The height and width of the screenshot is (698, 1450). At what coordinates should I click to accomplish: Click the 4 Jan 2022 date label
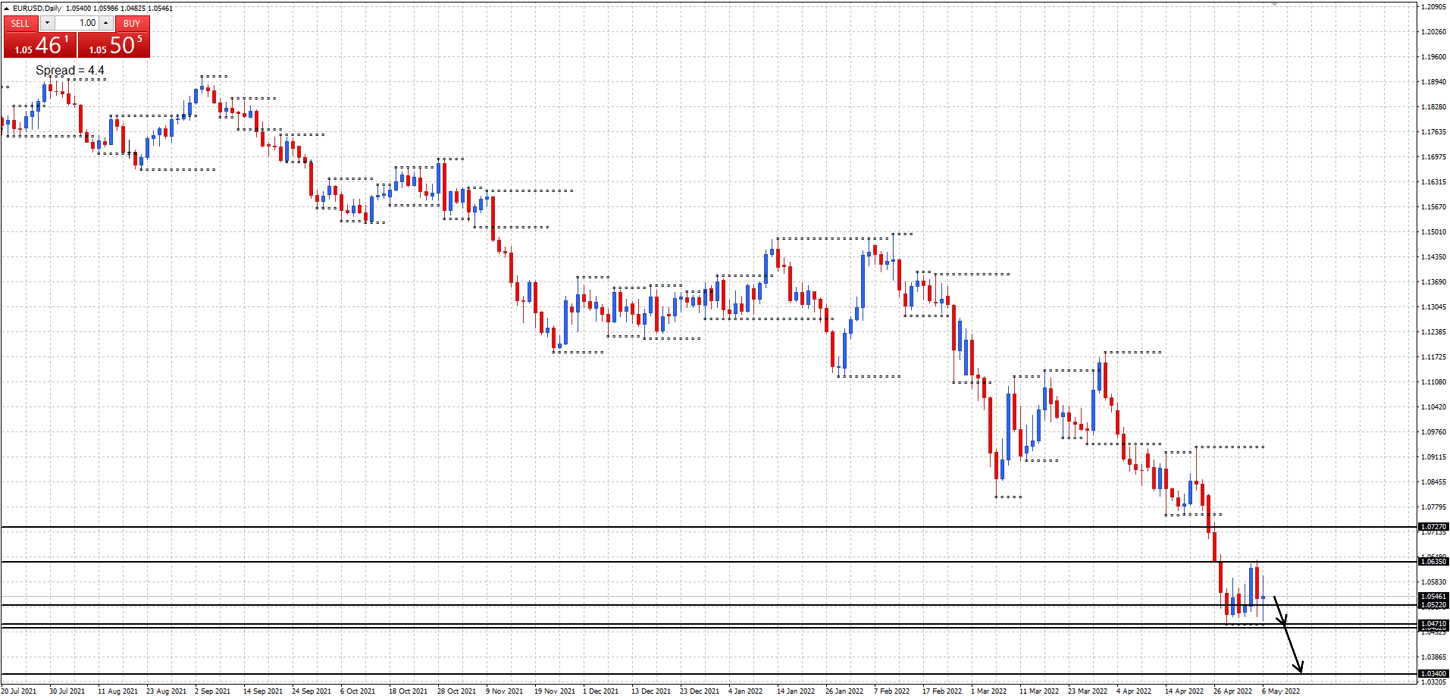[746, 690]
